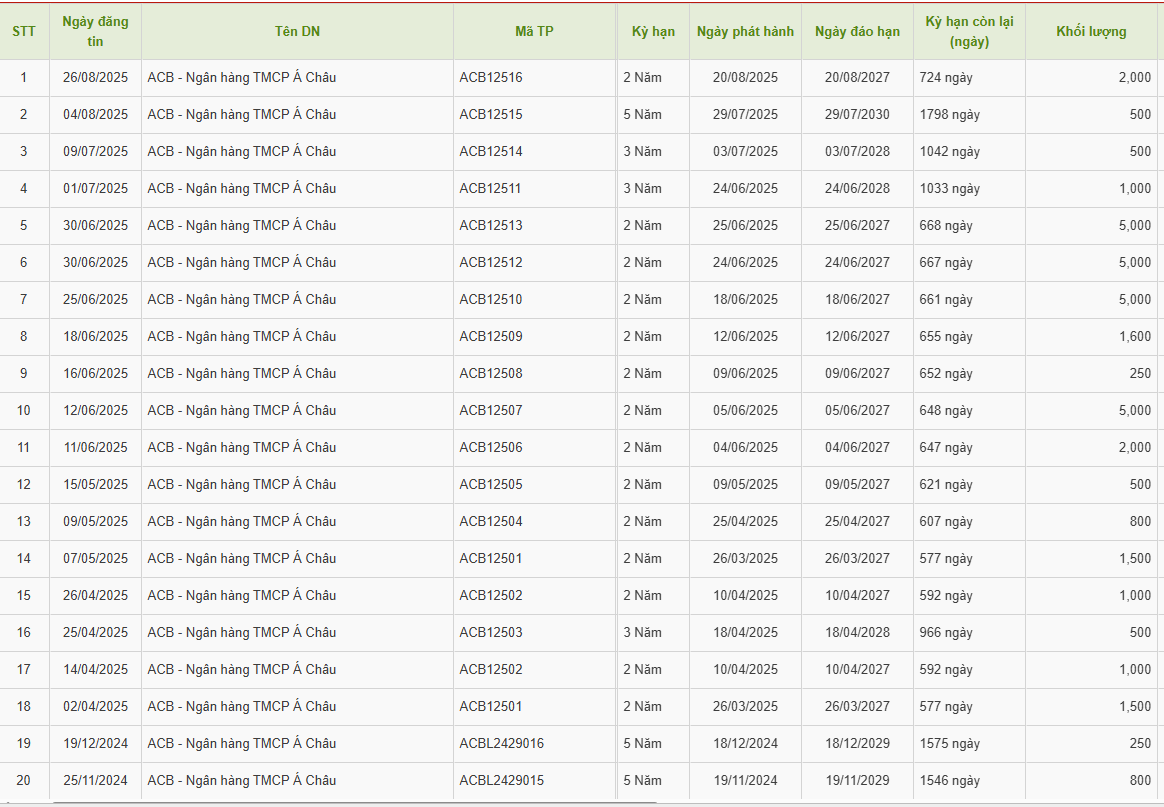Click the 'Ngày phát hành' header
Screen dimensions: 1164x807
(745, 31)
